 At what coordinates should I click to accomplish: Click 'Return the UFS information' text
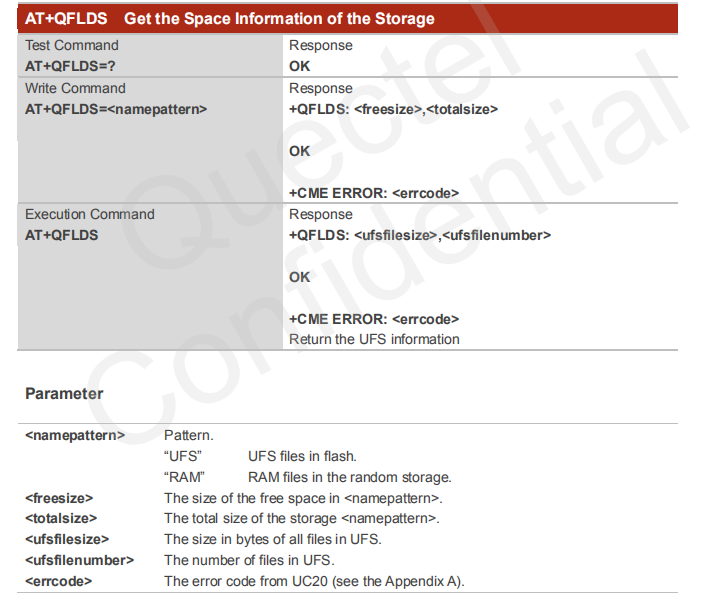tap(374, 339)
